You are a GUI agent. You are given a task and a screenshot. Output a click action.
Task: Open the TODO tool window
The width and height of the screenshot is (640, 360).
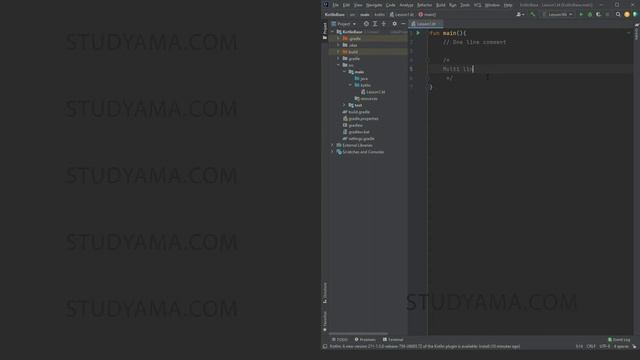coord(340,340)
